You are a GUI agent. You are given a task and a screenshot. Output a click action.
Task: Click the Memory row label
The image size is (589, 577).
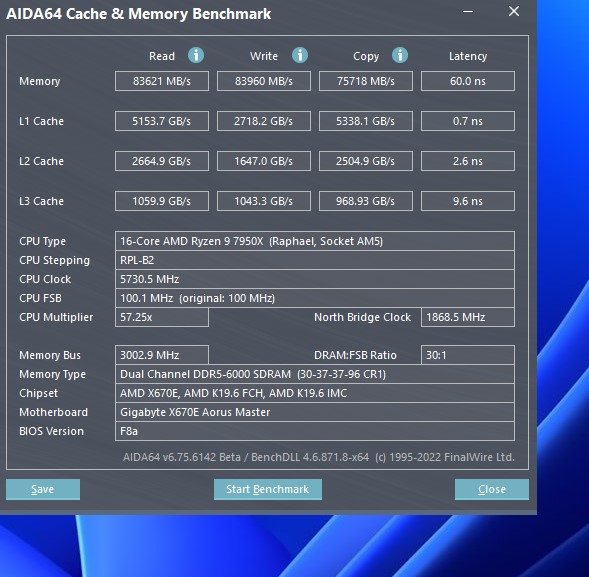pyautogui.click(x=39, y=82)
